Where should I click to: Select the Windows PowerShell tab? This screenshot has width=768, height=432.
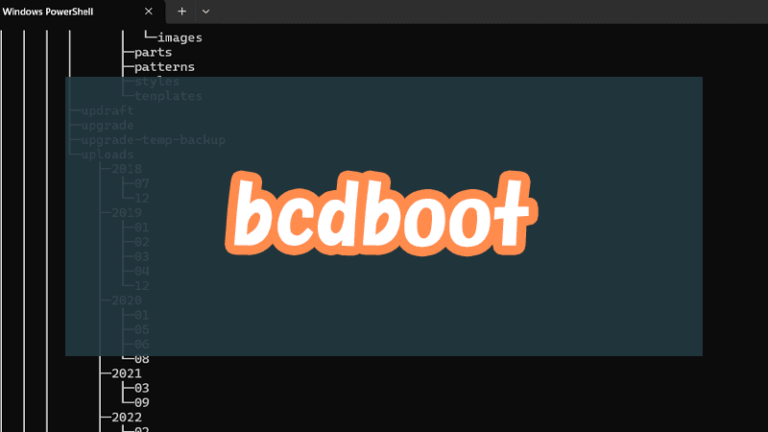(82, 11)
